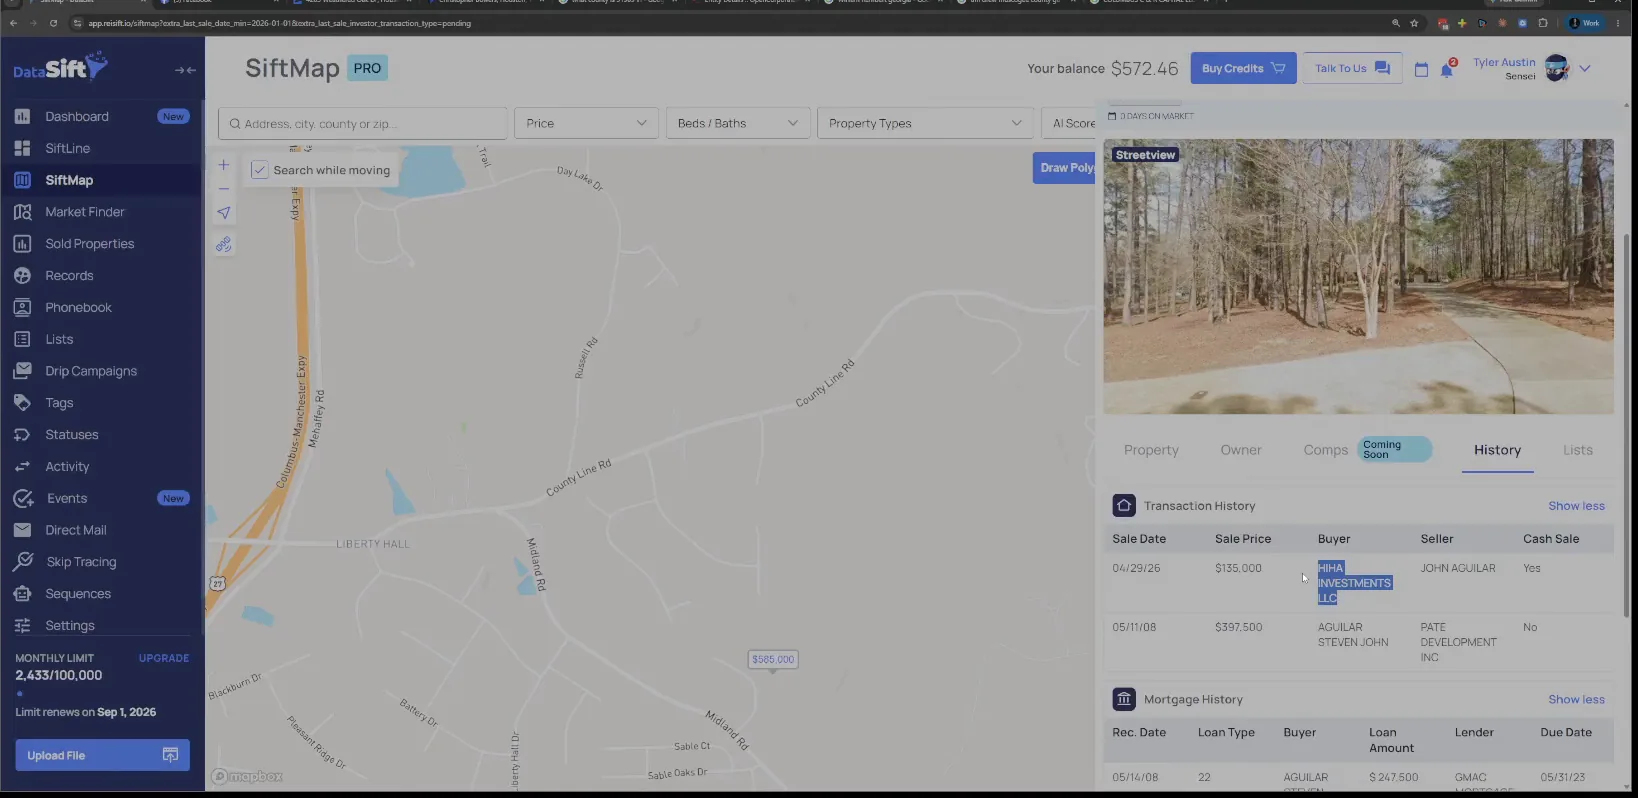
Task: Click the Talk To Us button
Action: point(1352,68)
